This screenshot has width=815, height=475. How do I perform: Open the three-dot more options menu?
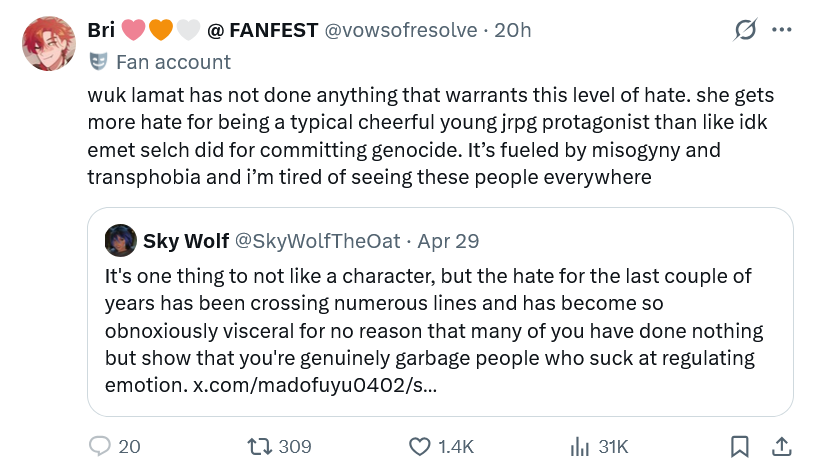point(782,30)
